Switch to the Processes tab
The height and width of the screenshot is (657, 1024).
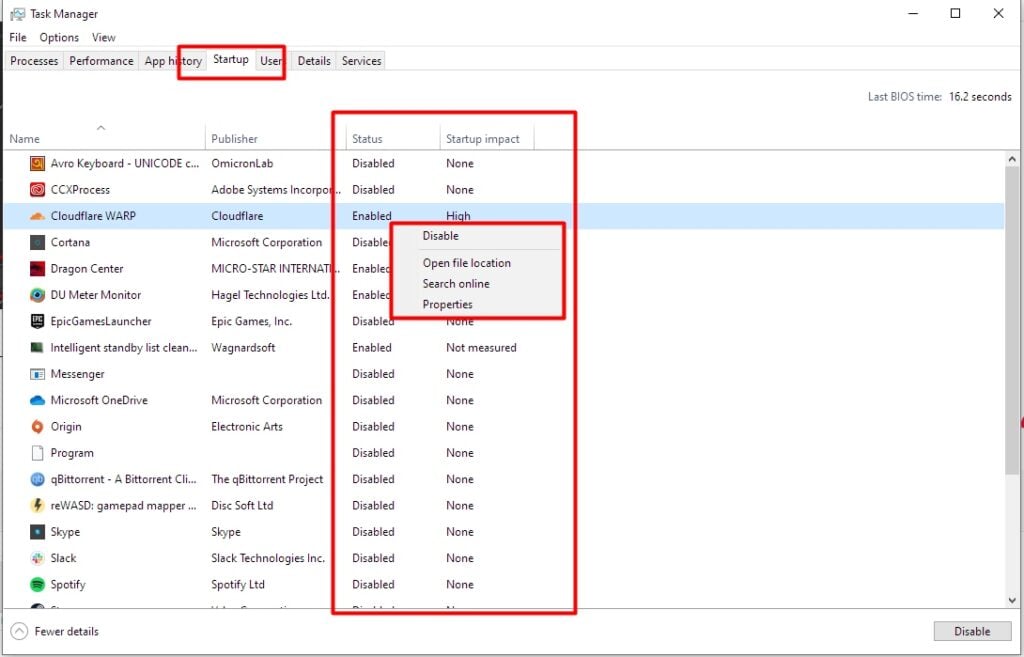[34, 61]
